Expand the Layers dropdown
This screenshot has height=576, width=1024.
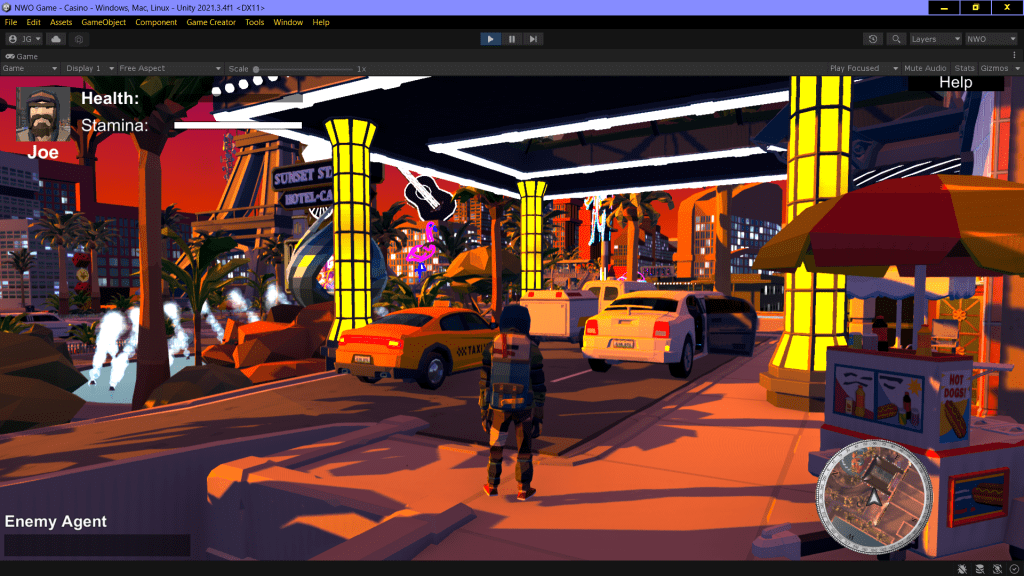point(935,39)
